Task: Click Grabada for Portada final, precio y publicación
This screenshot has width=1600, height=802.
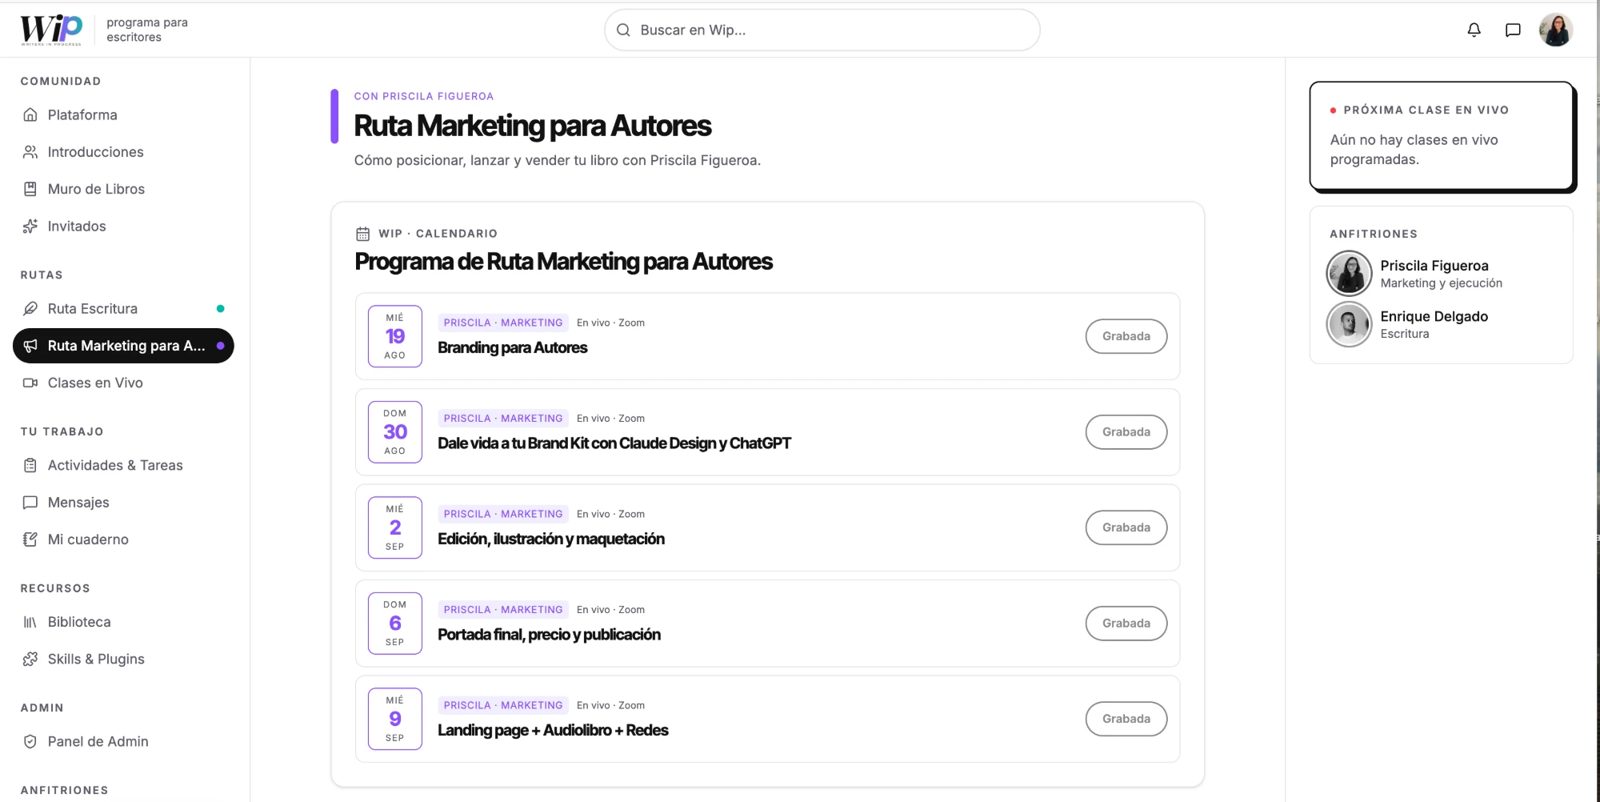Action: (x=1126, y=623)
